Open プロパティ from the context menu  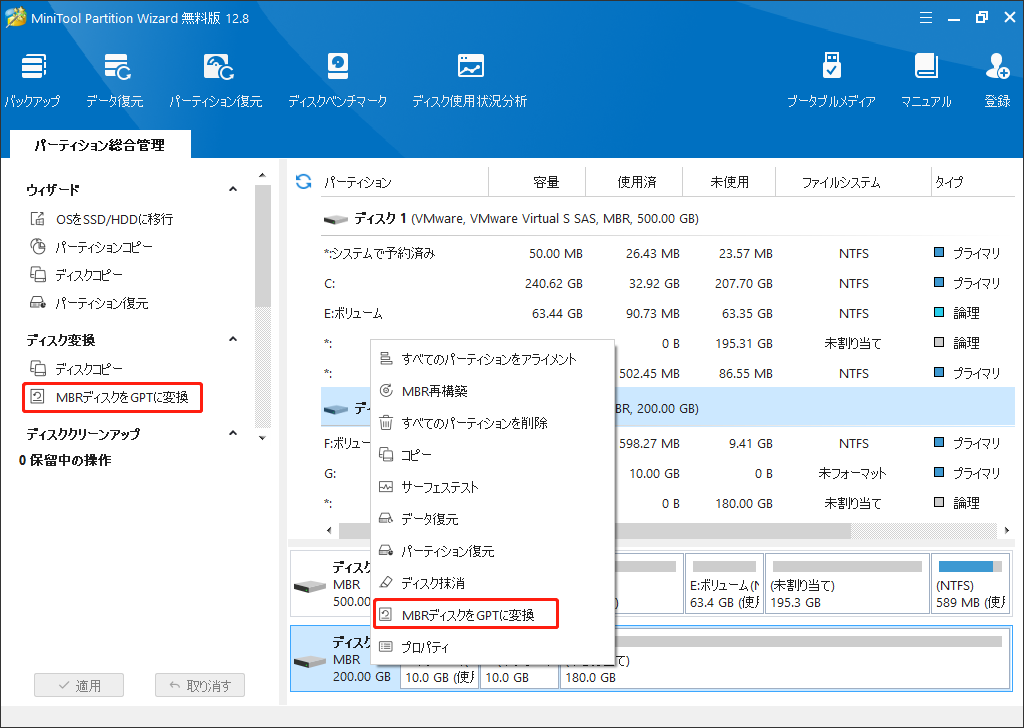[492, 647]
